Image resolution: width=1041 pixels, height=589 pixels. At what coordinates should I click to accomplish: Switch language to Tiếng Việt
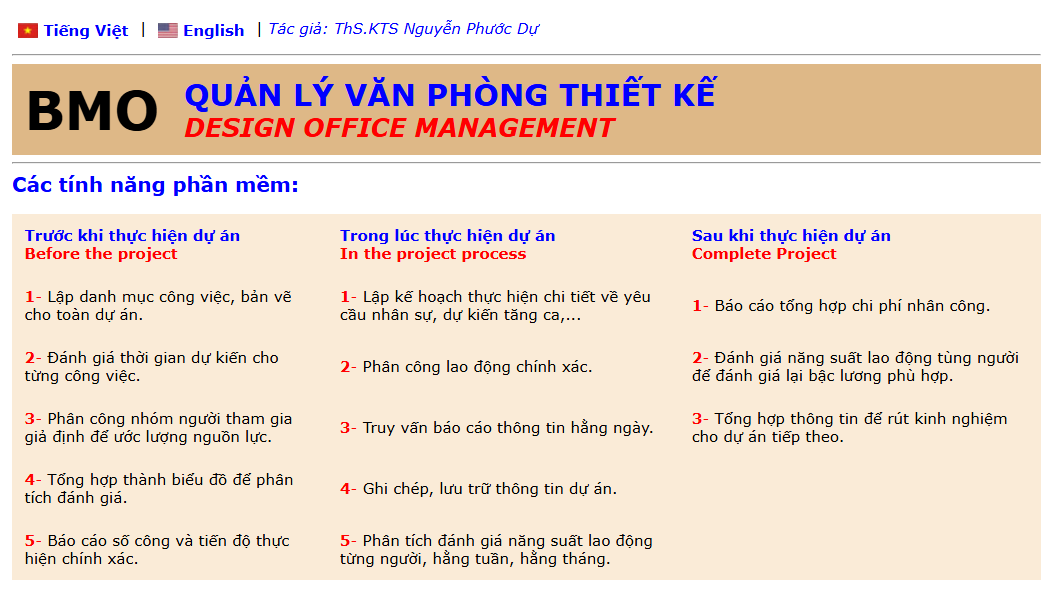(x=85, y=31)
